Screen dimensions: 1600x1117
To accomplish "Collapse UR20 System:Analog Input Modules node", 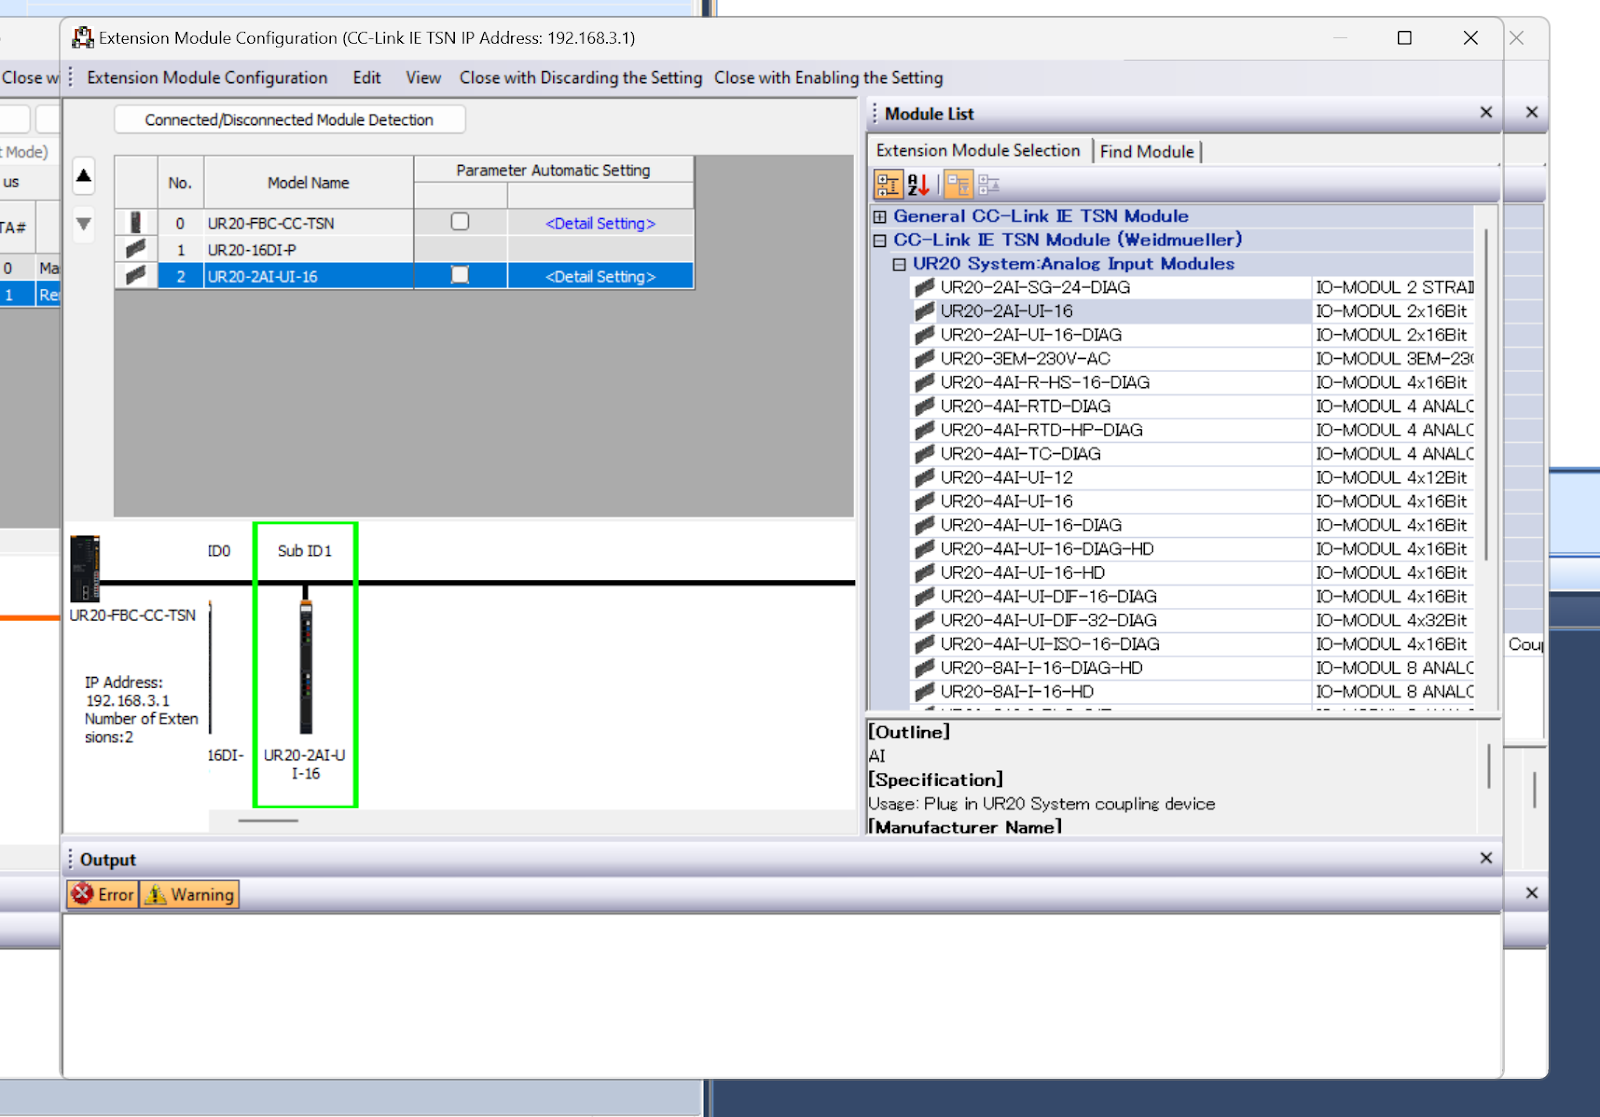I will point(899,264).
